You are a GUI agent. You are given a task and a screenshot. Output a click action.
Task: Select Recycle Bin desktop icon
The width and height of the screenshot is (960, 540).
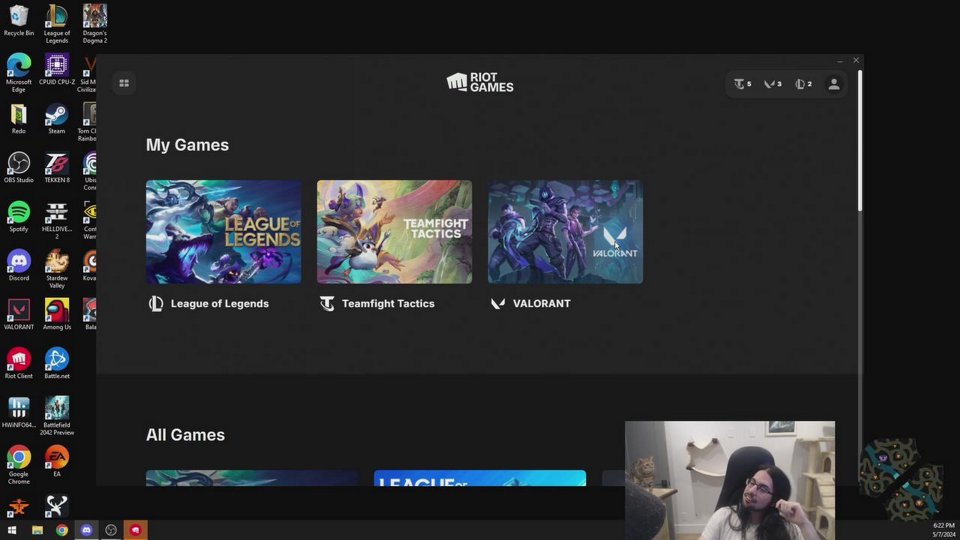click(19, 21)
